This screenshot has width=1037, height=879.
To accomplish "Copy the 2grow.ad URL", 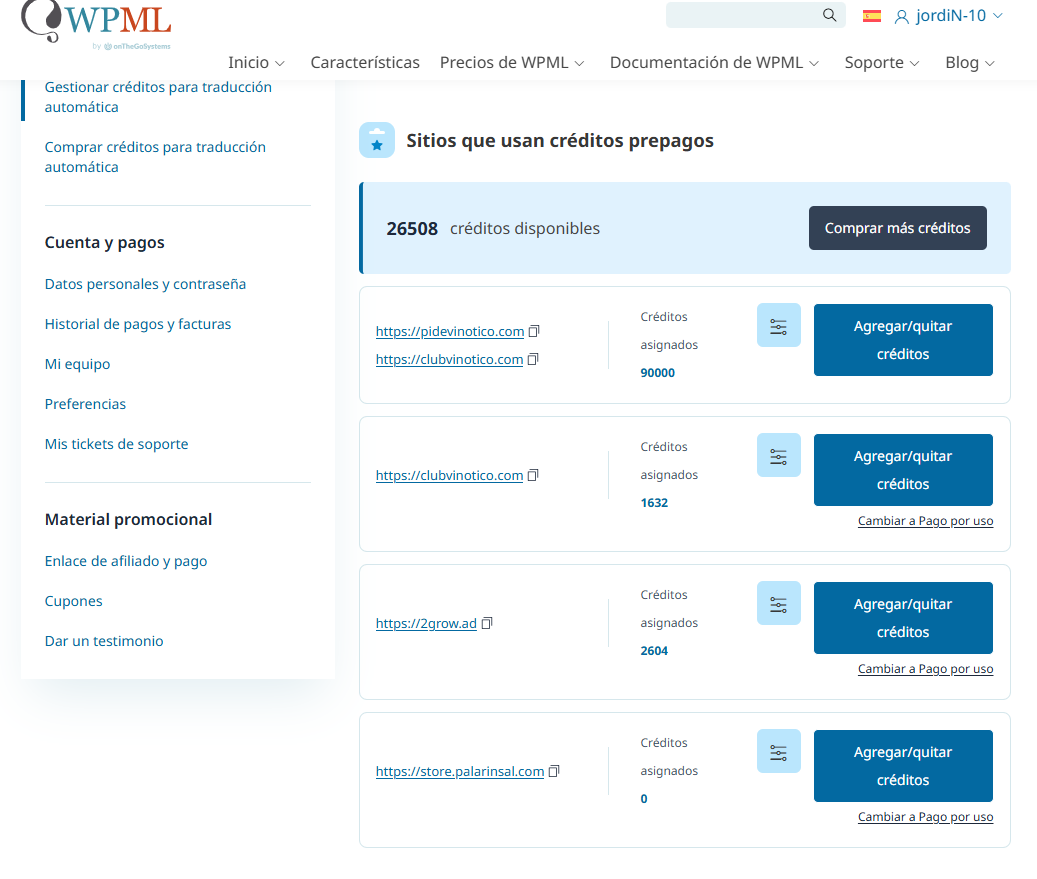I will 487,623.
